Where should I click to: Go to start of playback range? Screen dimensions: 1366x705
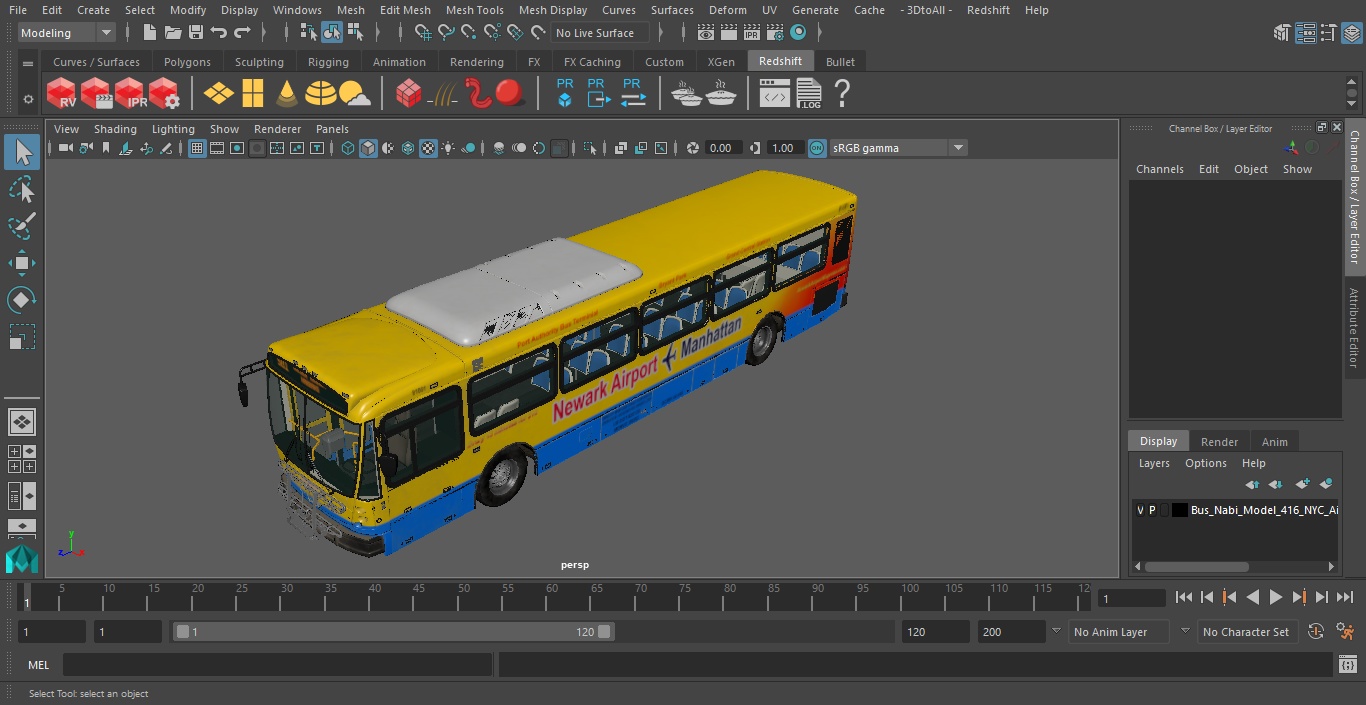pos(1184,597)
